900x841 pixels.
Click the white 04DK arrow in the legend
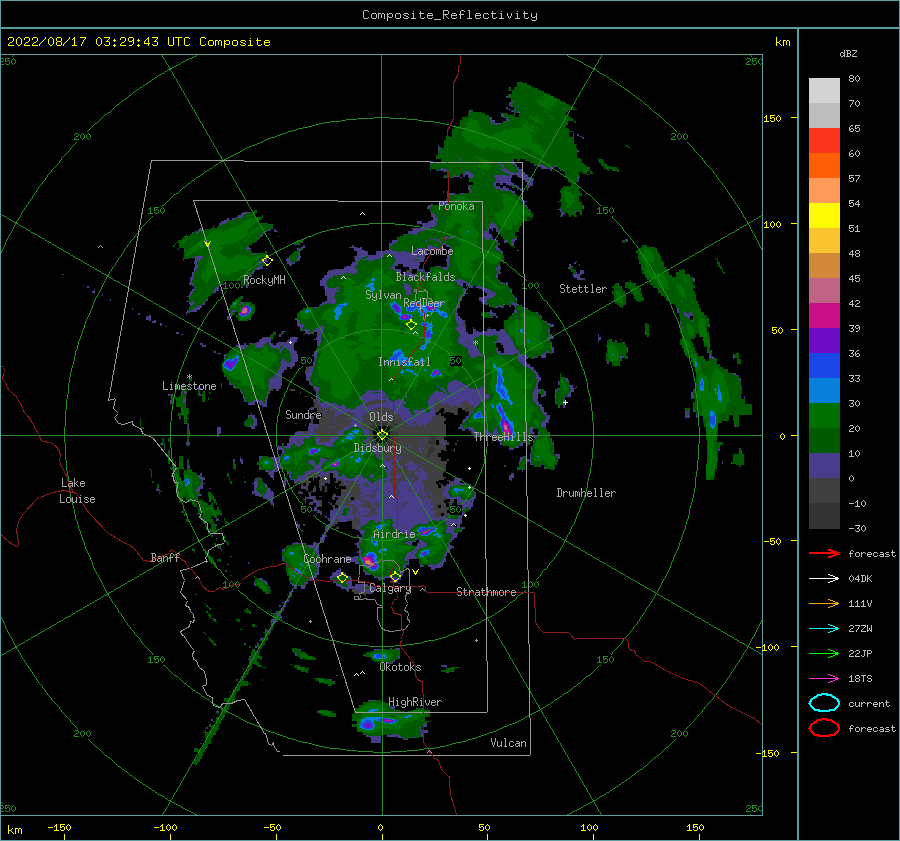(824, 579)
